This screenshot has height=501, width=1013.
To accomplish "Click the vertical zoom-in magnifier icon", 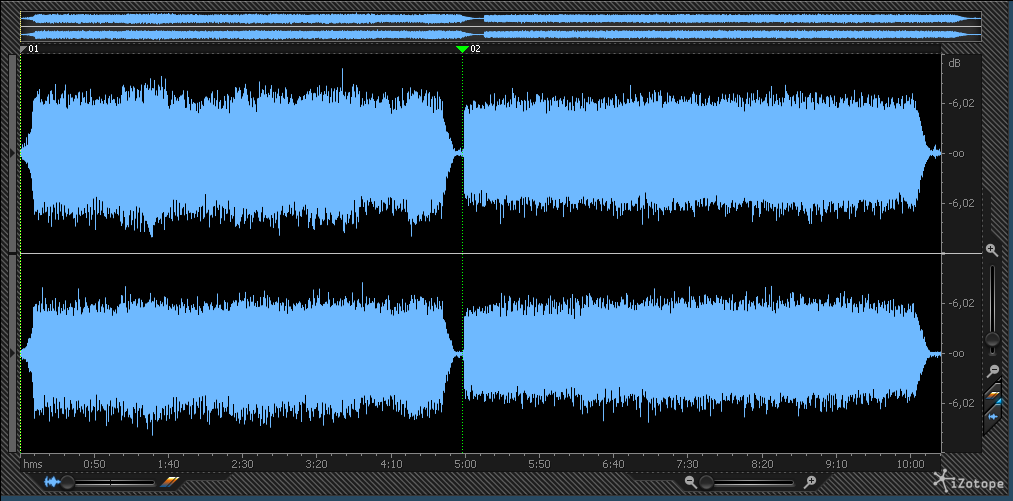I will click(992, 250).
